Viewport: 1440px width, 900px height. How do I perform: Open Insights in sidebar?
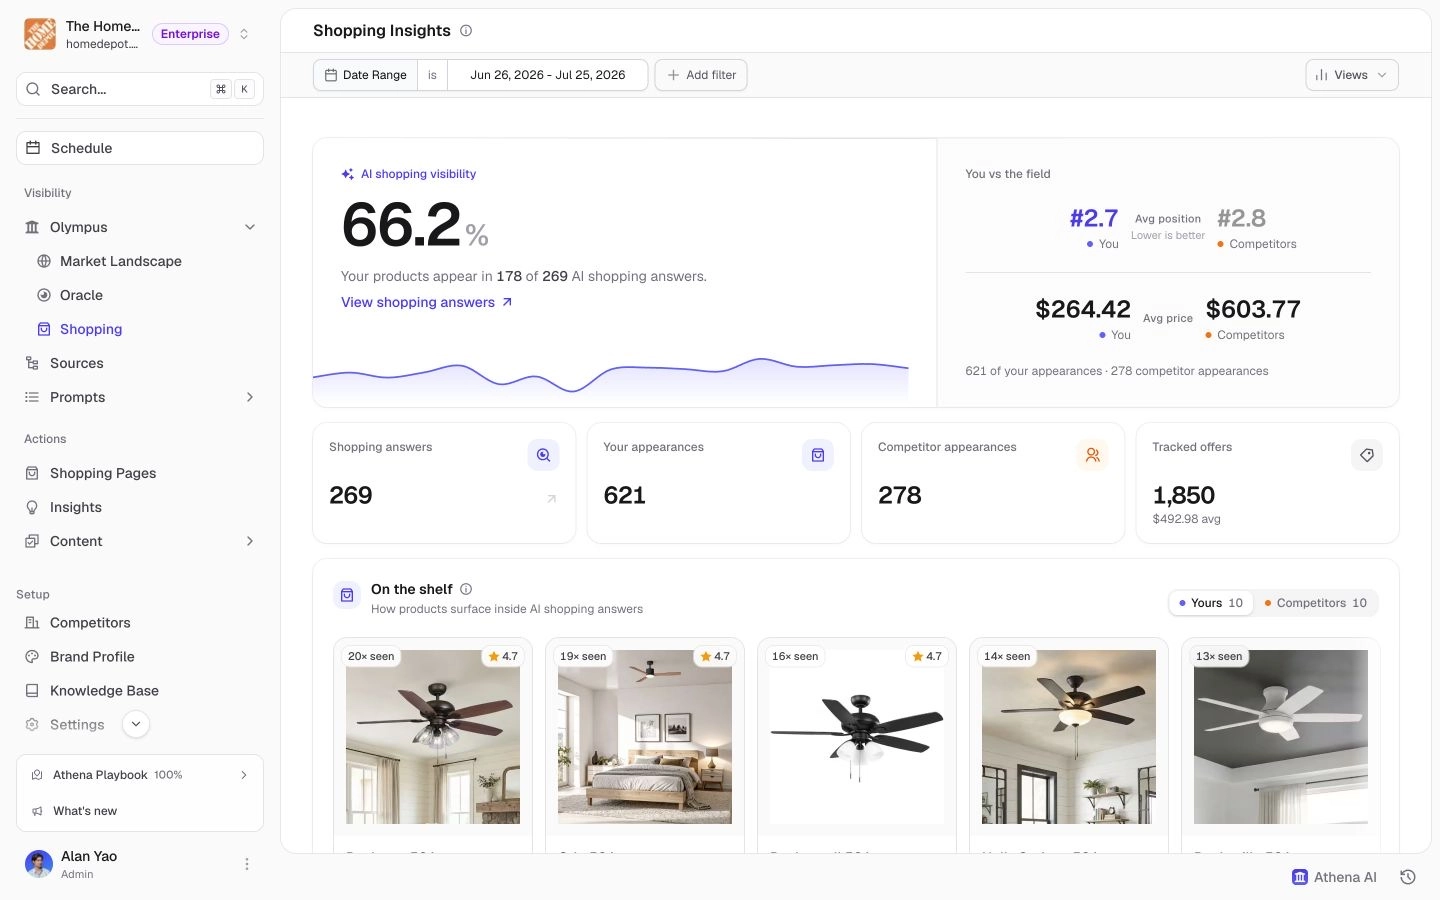[x=76, y=507]
